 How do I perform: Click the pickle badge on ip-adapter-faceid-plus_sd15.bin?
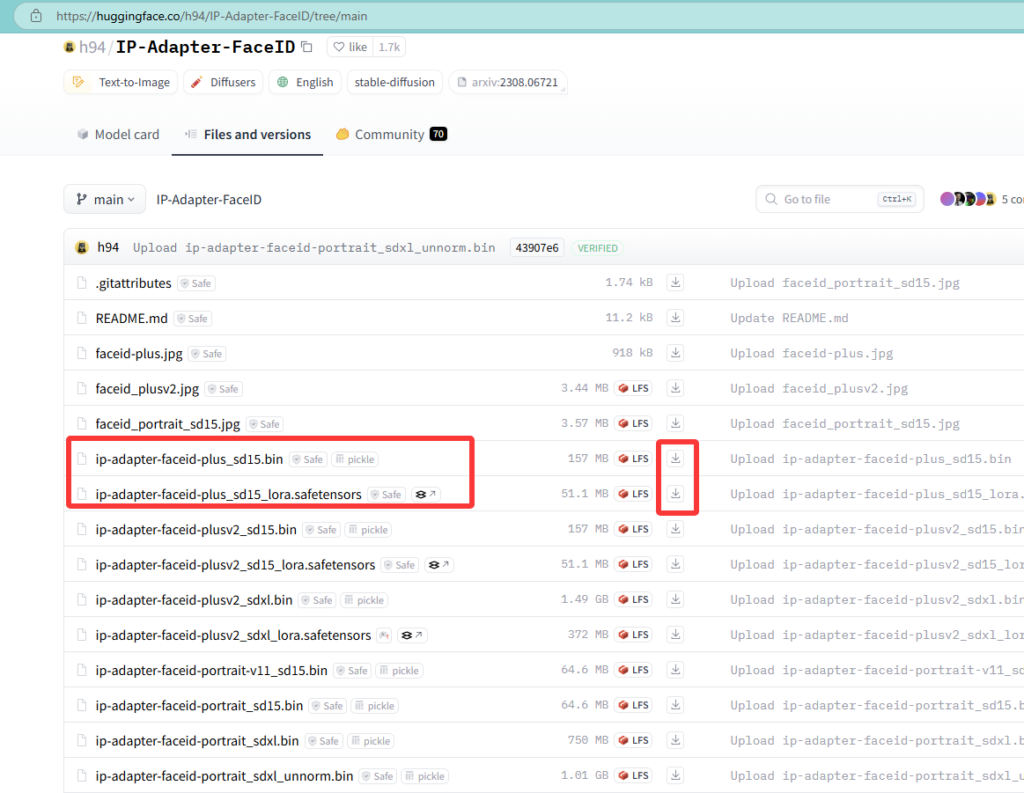(355, 459)
